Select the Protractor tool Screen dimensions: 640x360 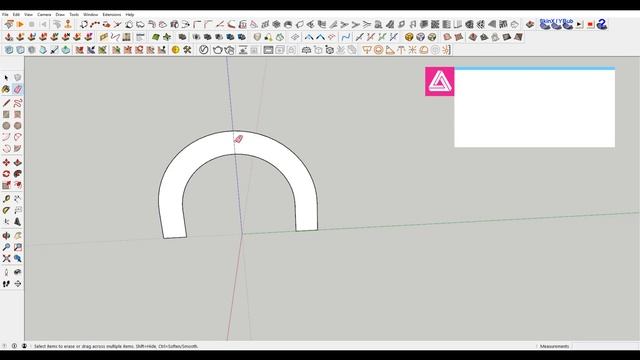[6, 210]
